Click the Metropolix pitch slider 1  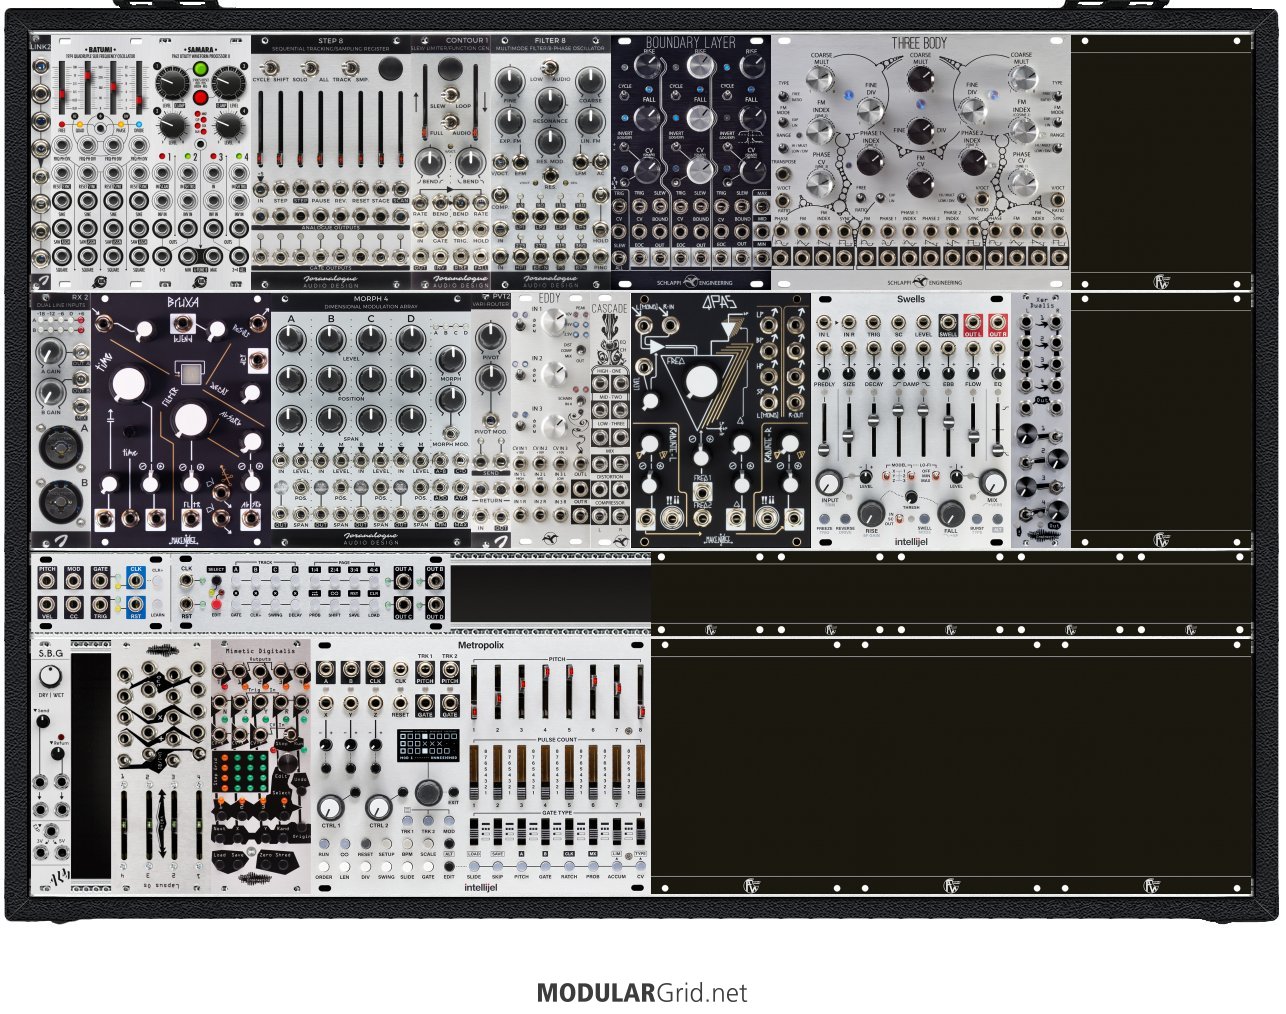[473, 692]
